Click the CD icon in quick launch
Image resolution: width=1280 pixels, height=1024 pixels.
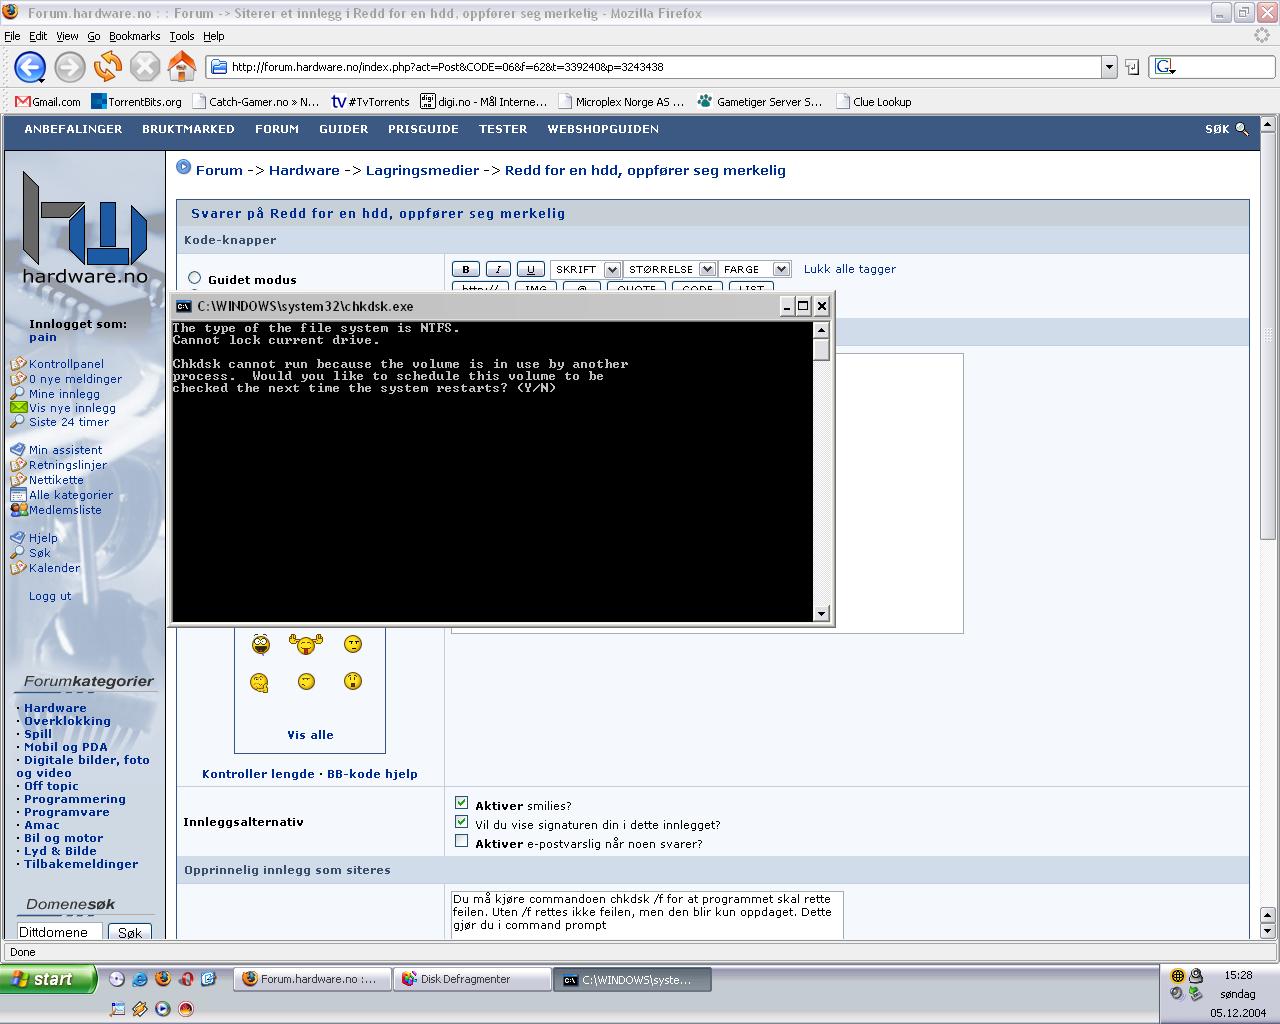click(x=117, y=979)
